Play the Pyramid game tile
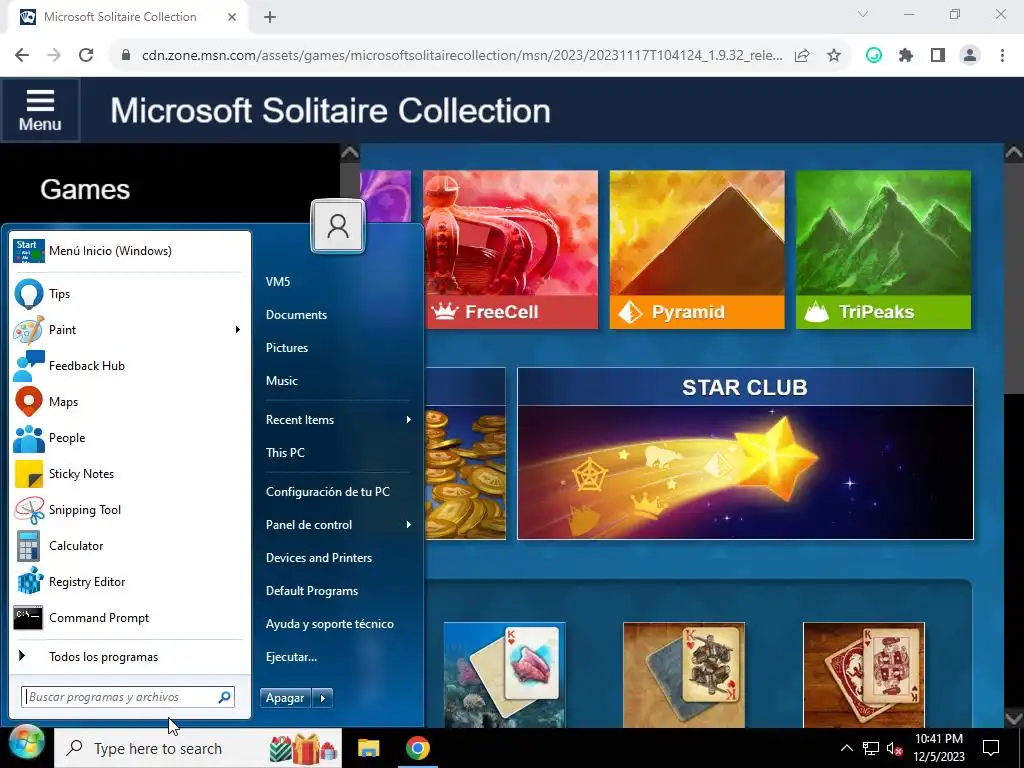 coord(697,249)
